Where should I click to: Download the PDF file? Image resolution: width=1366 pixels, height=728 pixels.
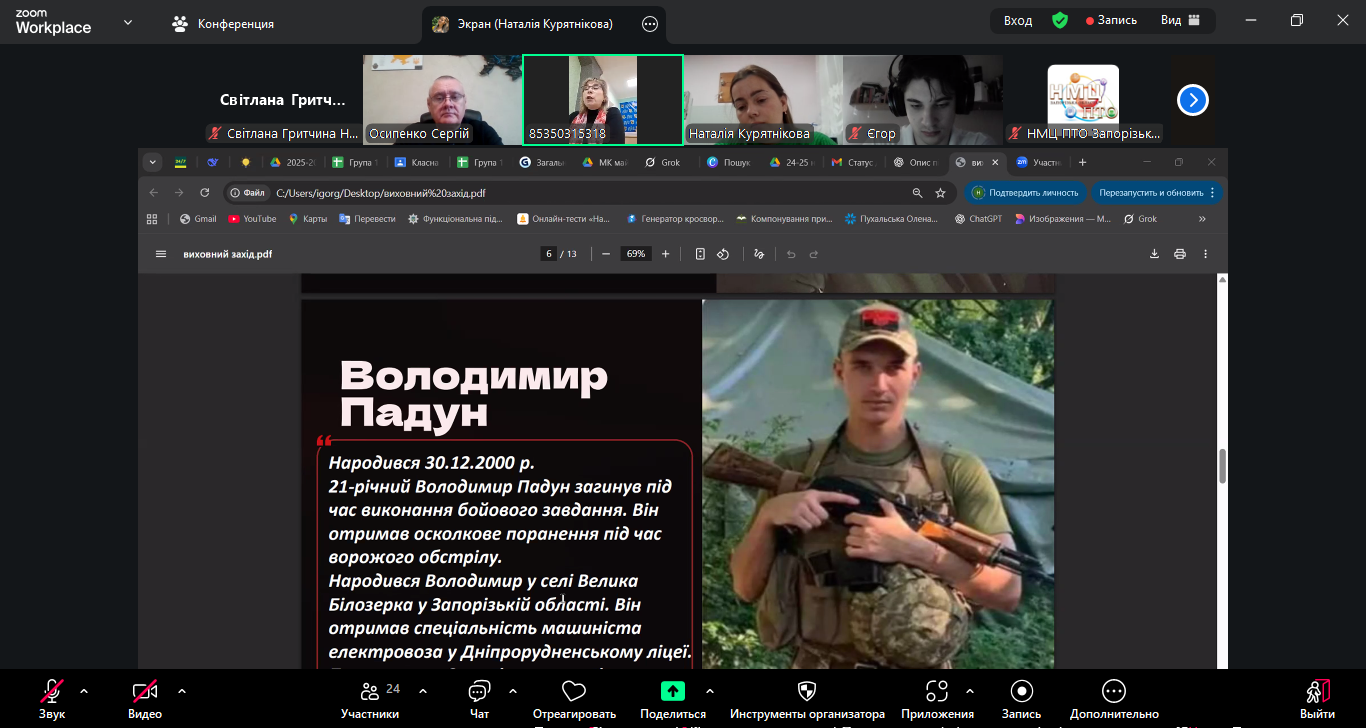point(1154,254)
